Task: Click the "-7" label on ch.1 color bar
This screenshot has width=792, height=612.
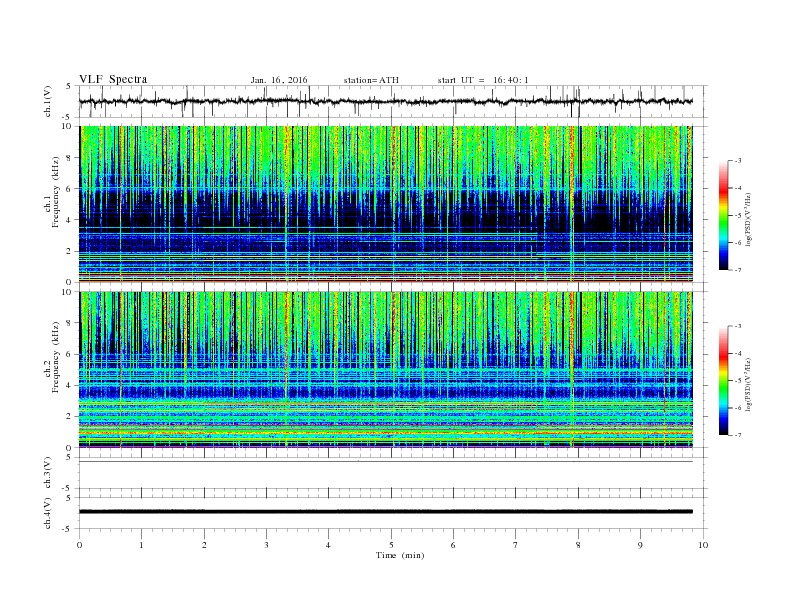Action: [738, 270]
